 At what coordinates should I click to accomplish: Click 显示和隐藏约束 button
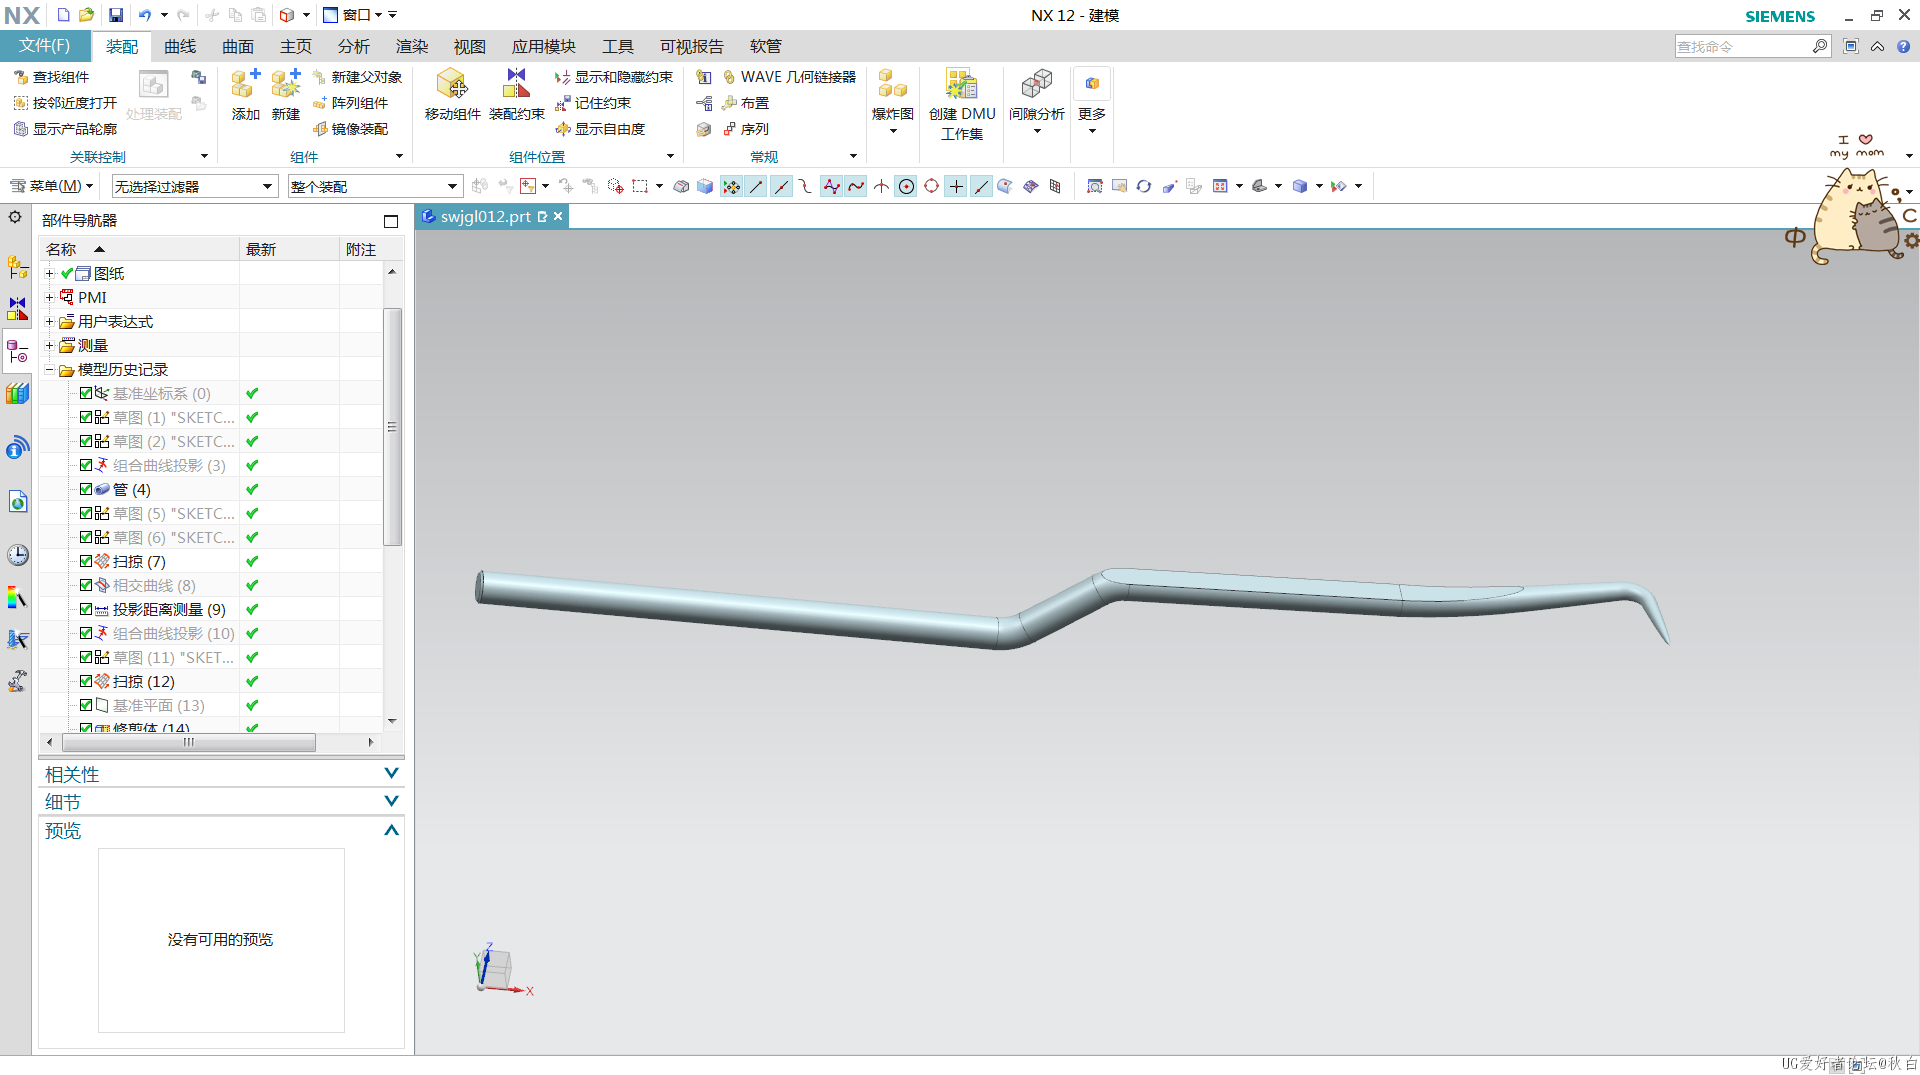point(614,77)
